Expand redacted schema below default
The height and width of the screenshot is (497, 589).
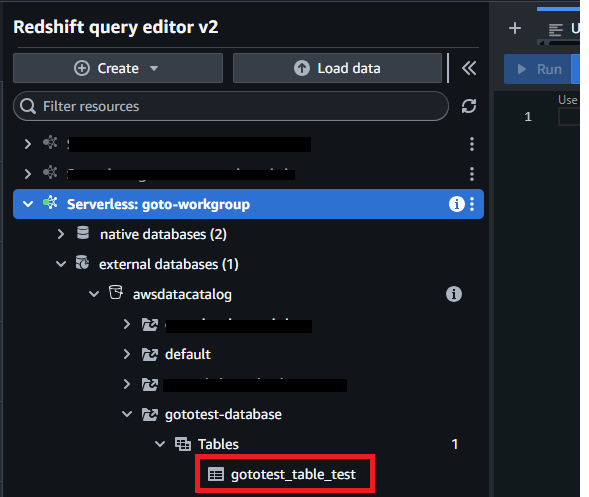coord(127,384)
